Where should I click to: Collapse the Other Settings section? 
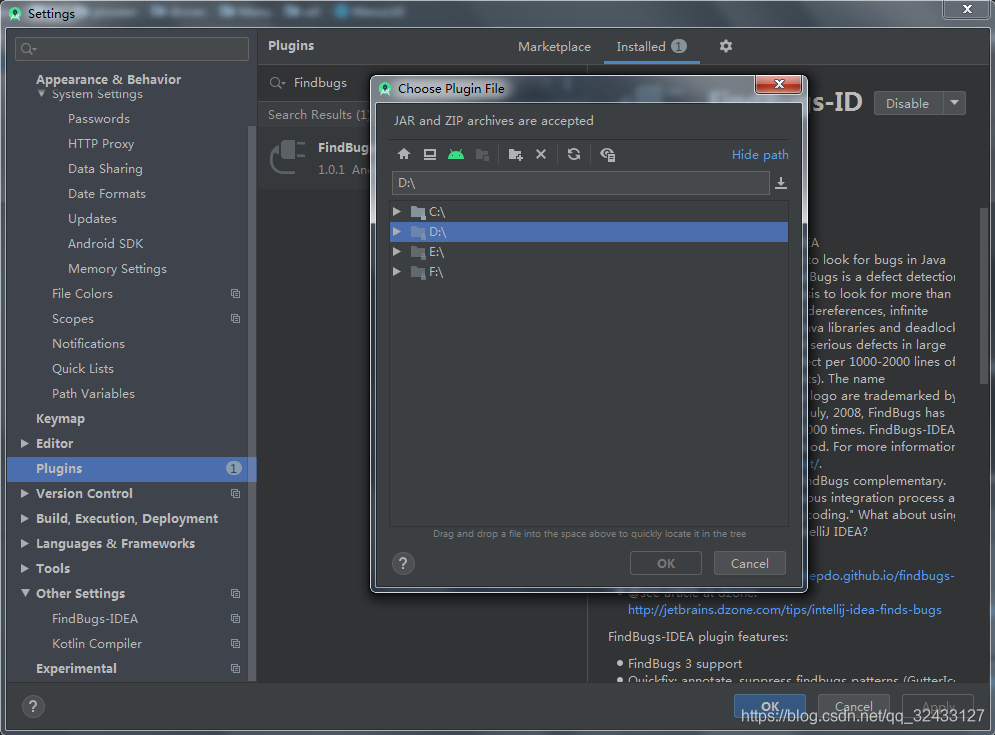25,593
